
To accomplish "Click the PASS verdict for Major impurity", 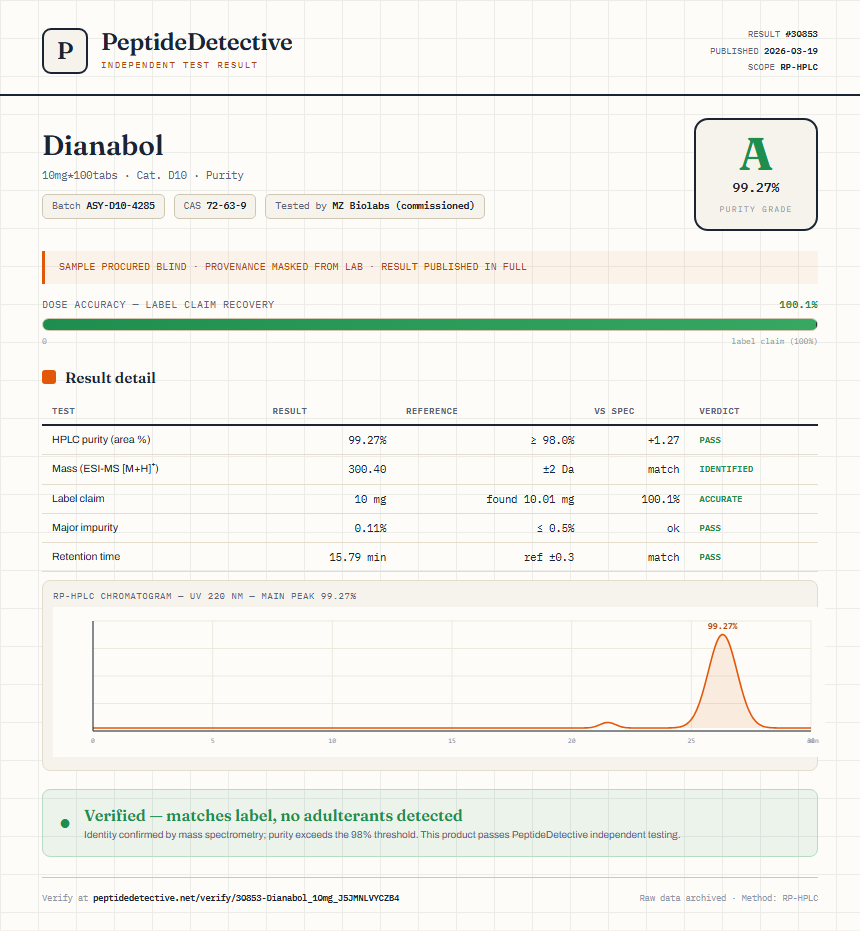I will coord(710,528).
